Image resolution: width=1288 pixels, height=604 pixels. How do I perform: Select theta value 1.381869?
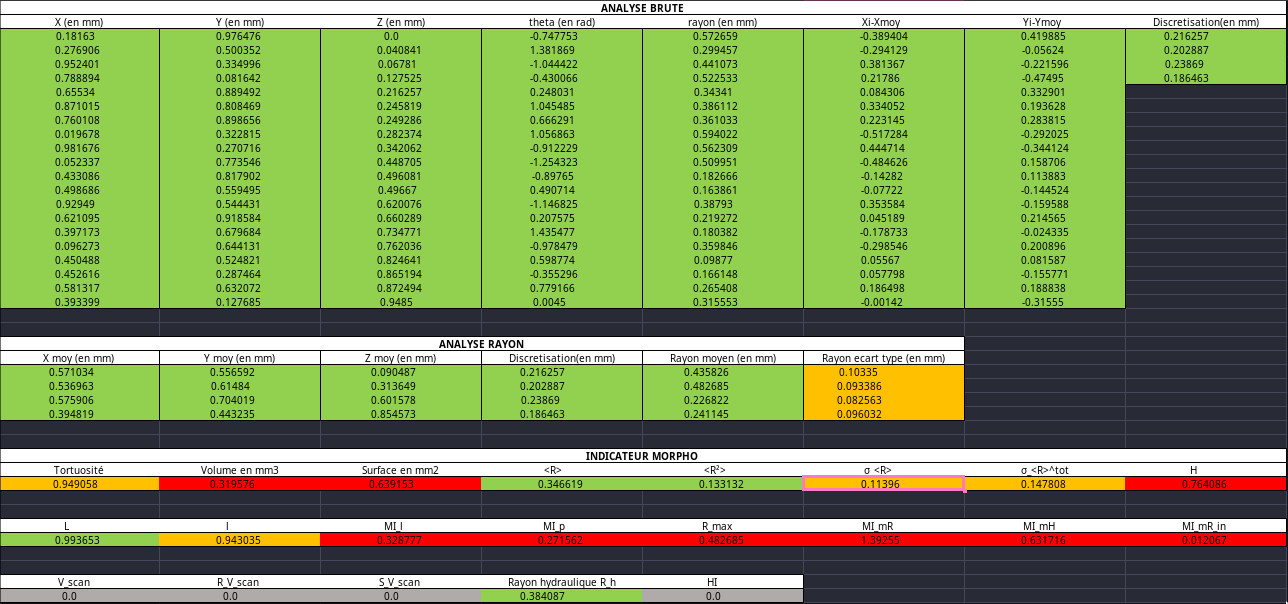pyautogui.click(x=562, y=50)
